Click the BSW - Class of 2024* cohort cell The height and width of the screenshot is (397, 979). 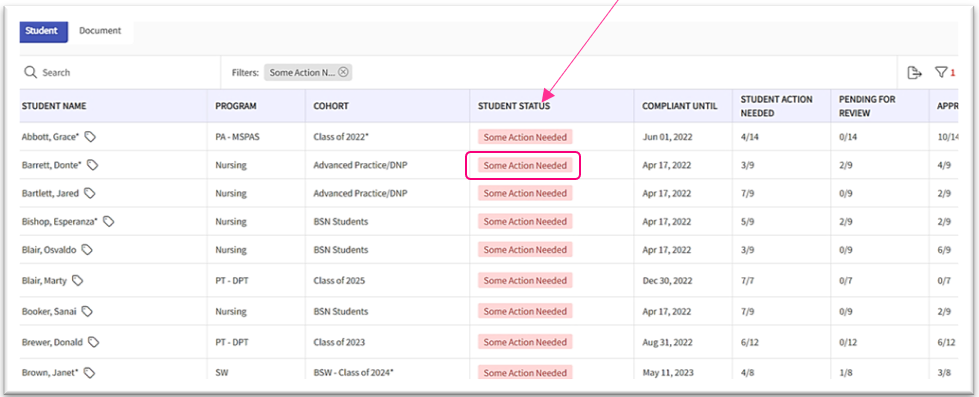pos(353,373)
